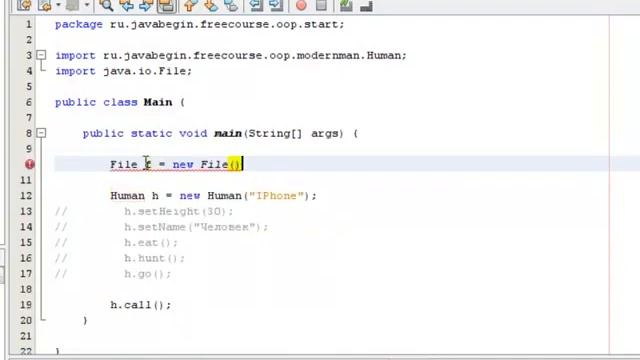Click the Toggle Bookmark toolbar icon
This screenshot has height=360, width=640.
[x=231, y=5]
